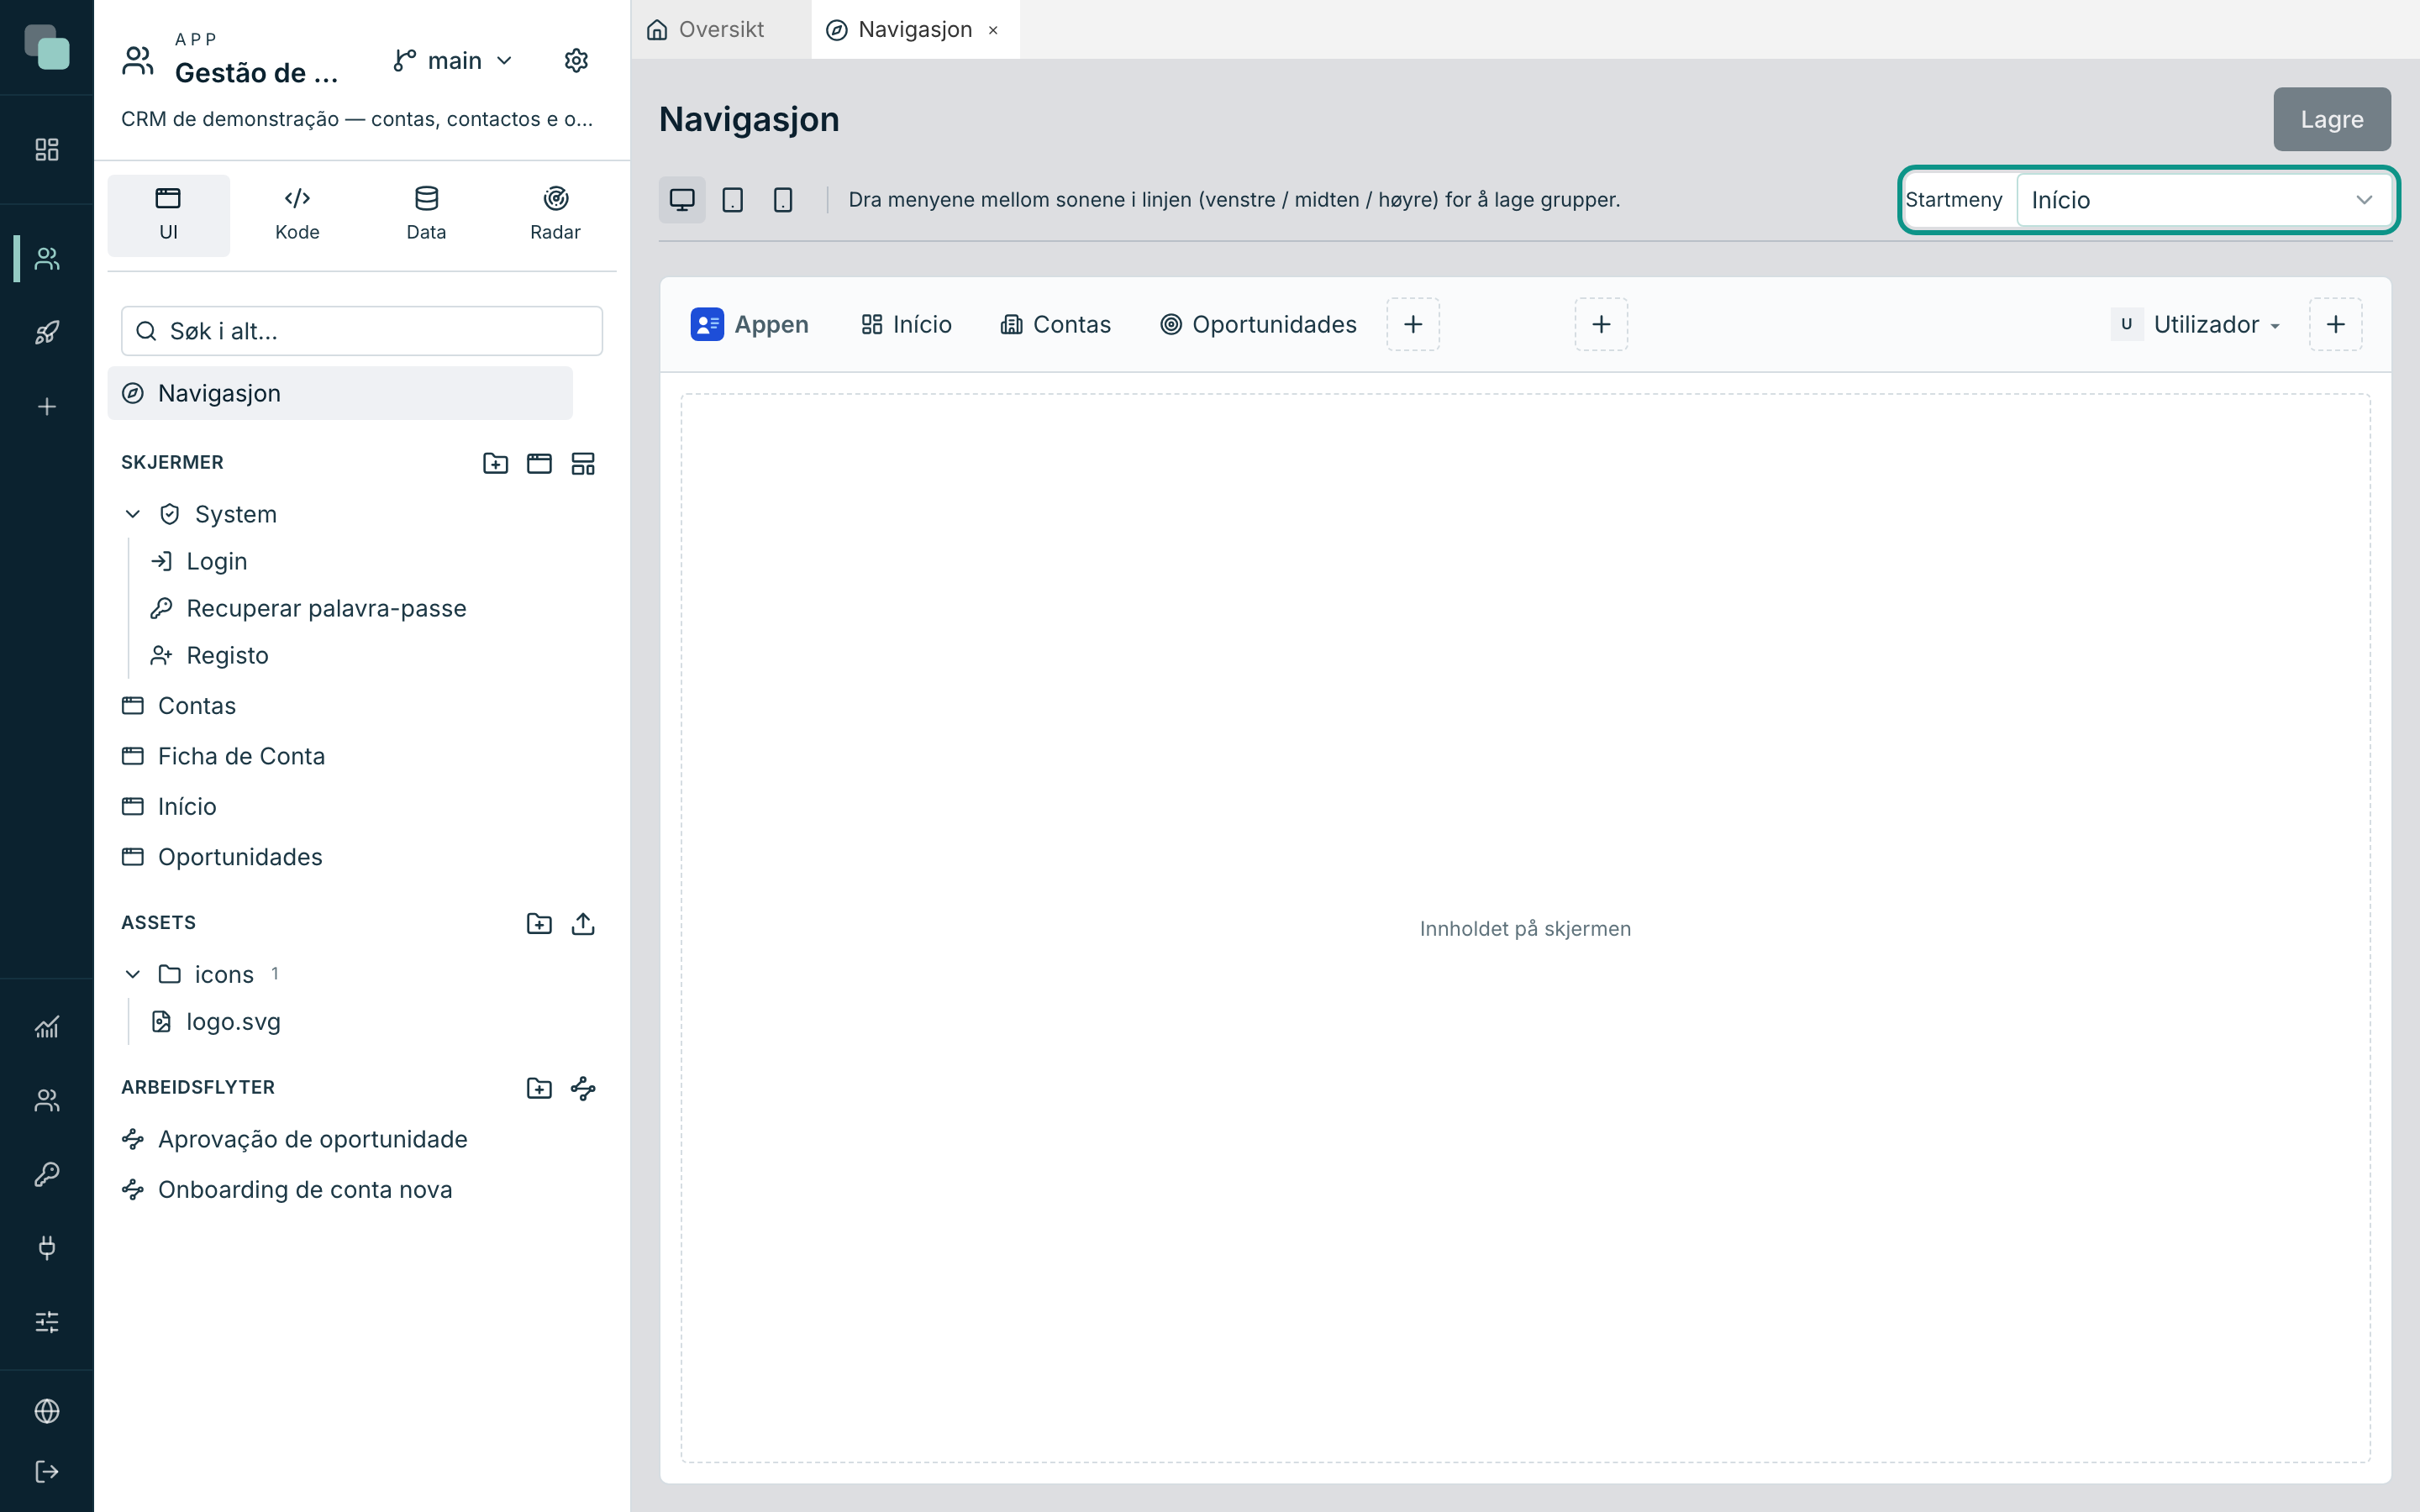This screenshot has height=1512, width=2420.
Task: Click the app title Gestão de ...
Action: [x=257, y=73]
